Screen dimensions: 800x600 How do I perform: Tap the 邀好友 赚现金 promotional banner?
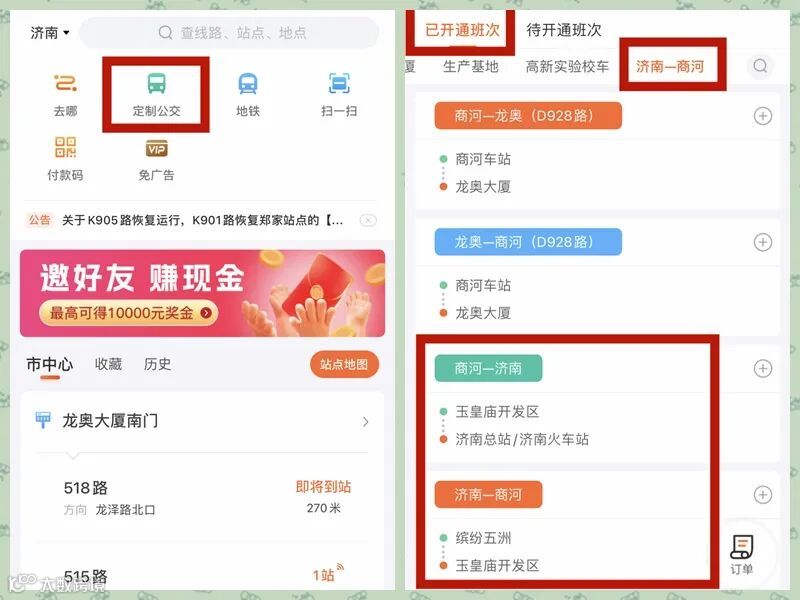click(x=203, y=293)
